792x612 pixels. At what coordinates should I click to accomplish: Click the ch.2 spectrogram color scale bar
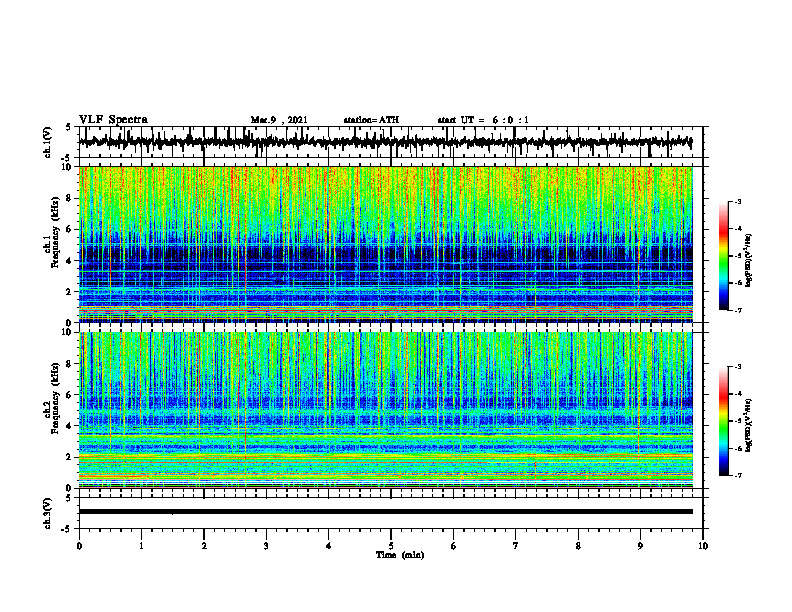click(x=723, y=421)
